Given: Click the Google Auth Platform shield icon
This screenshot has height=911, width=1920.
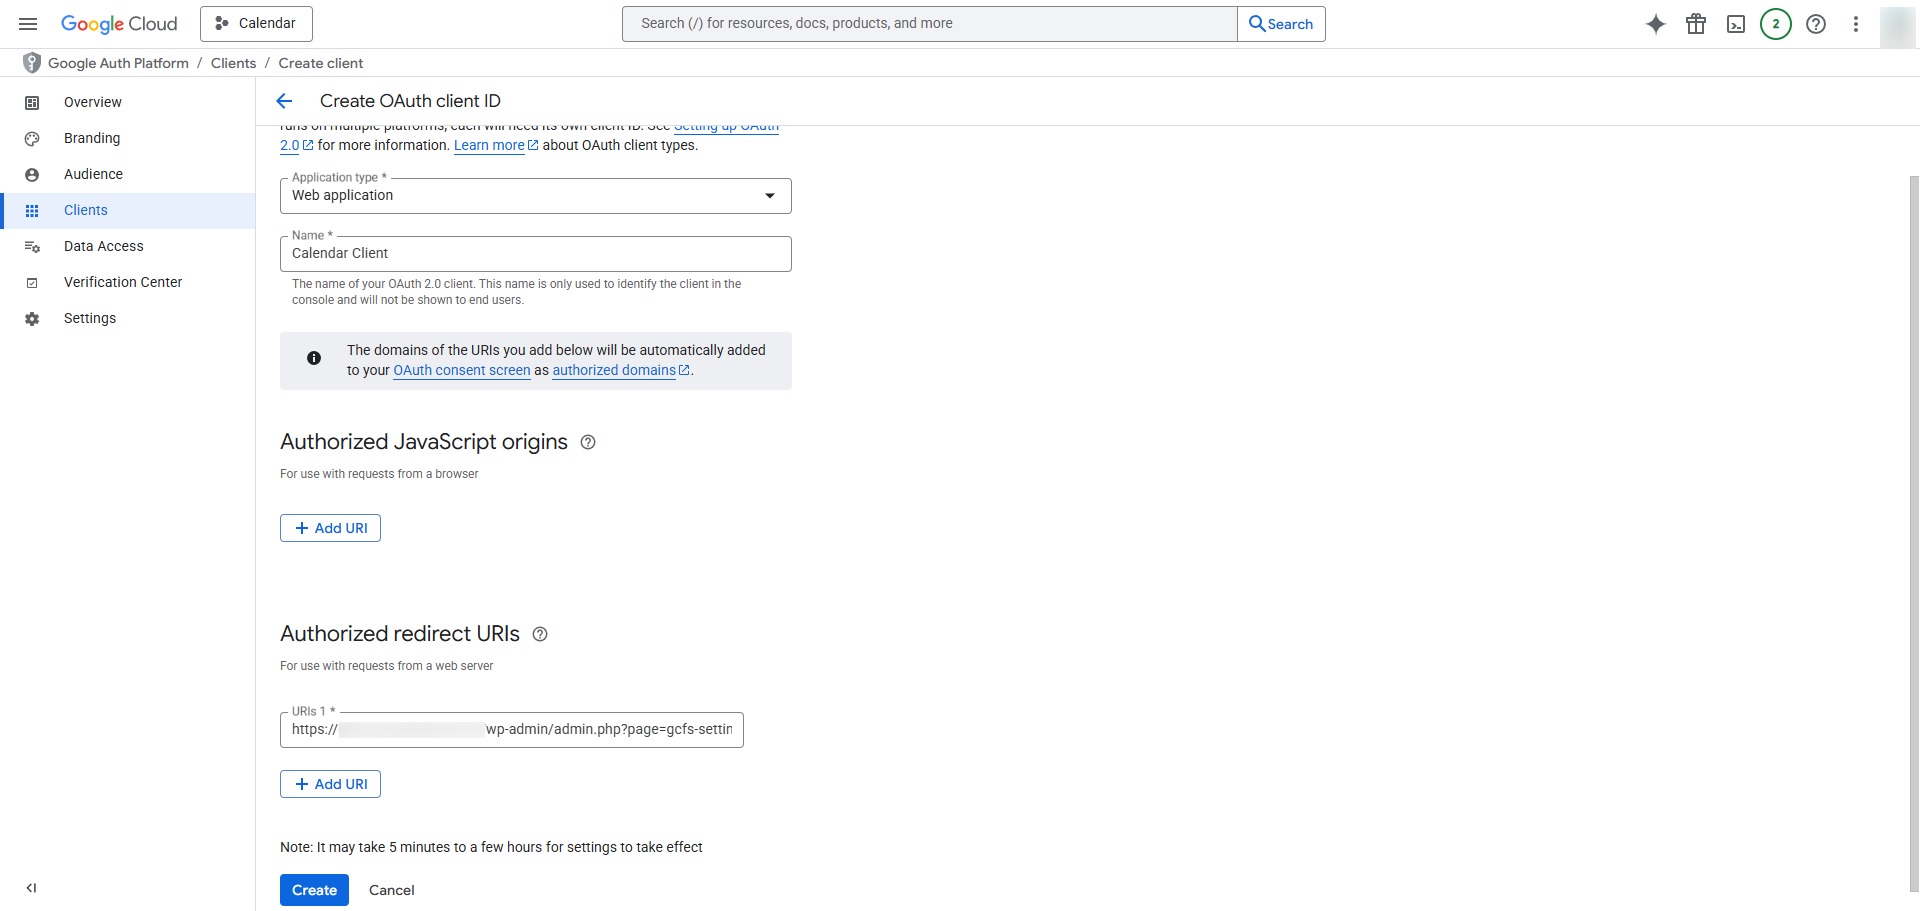Looking at the screenshot, I should point(32,63).
